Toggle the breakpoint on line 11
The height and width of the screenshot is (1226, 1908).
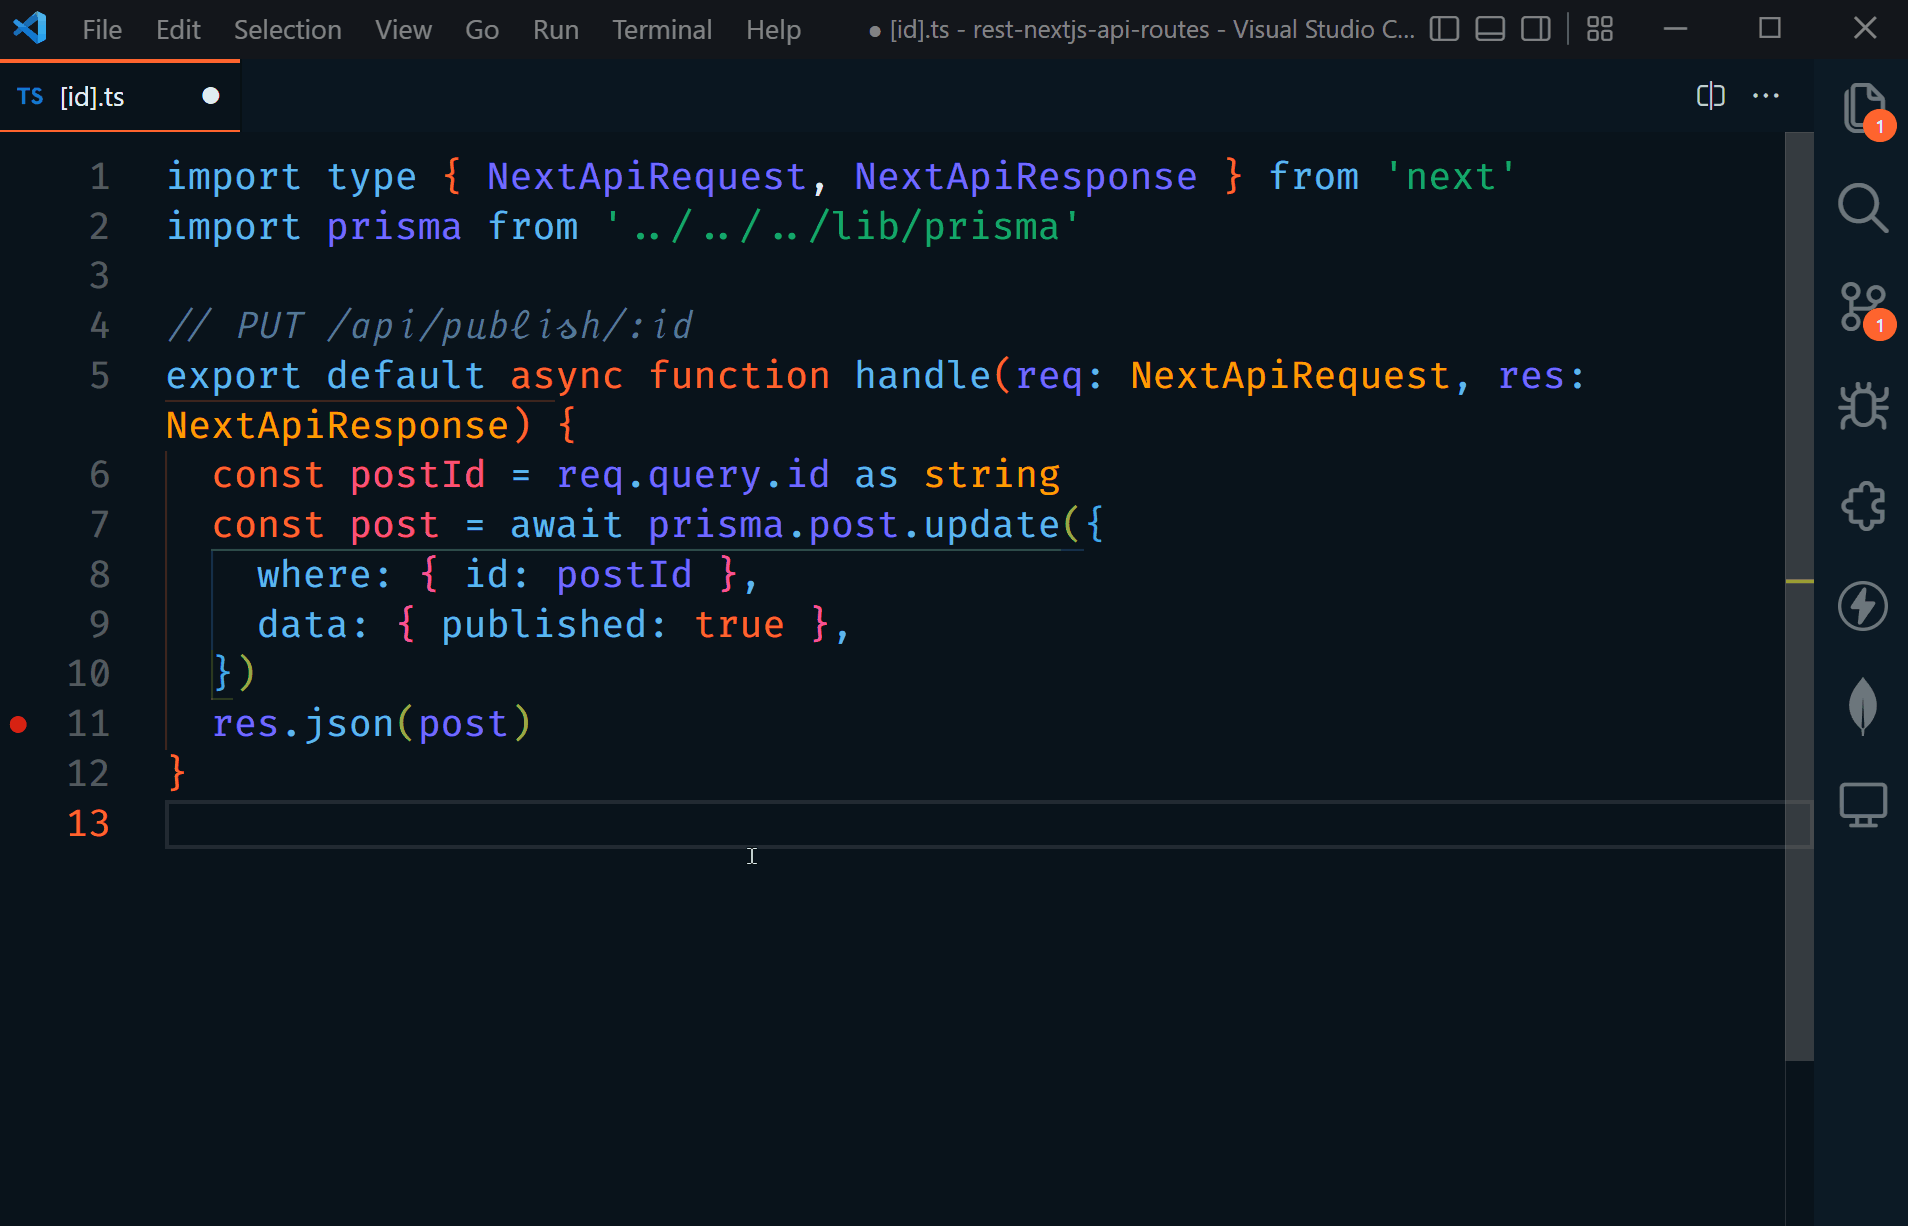pos(19,724)
